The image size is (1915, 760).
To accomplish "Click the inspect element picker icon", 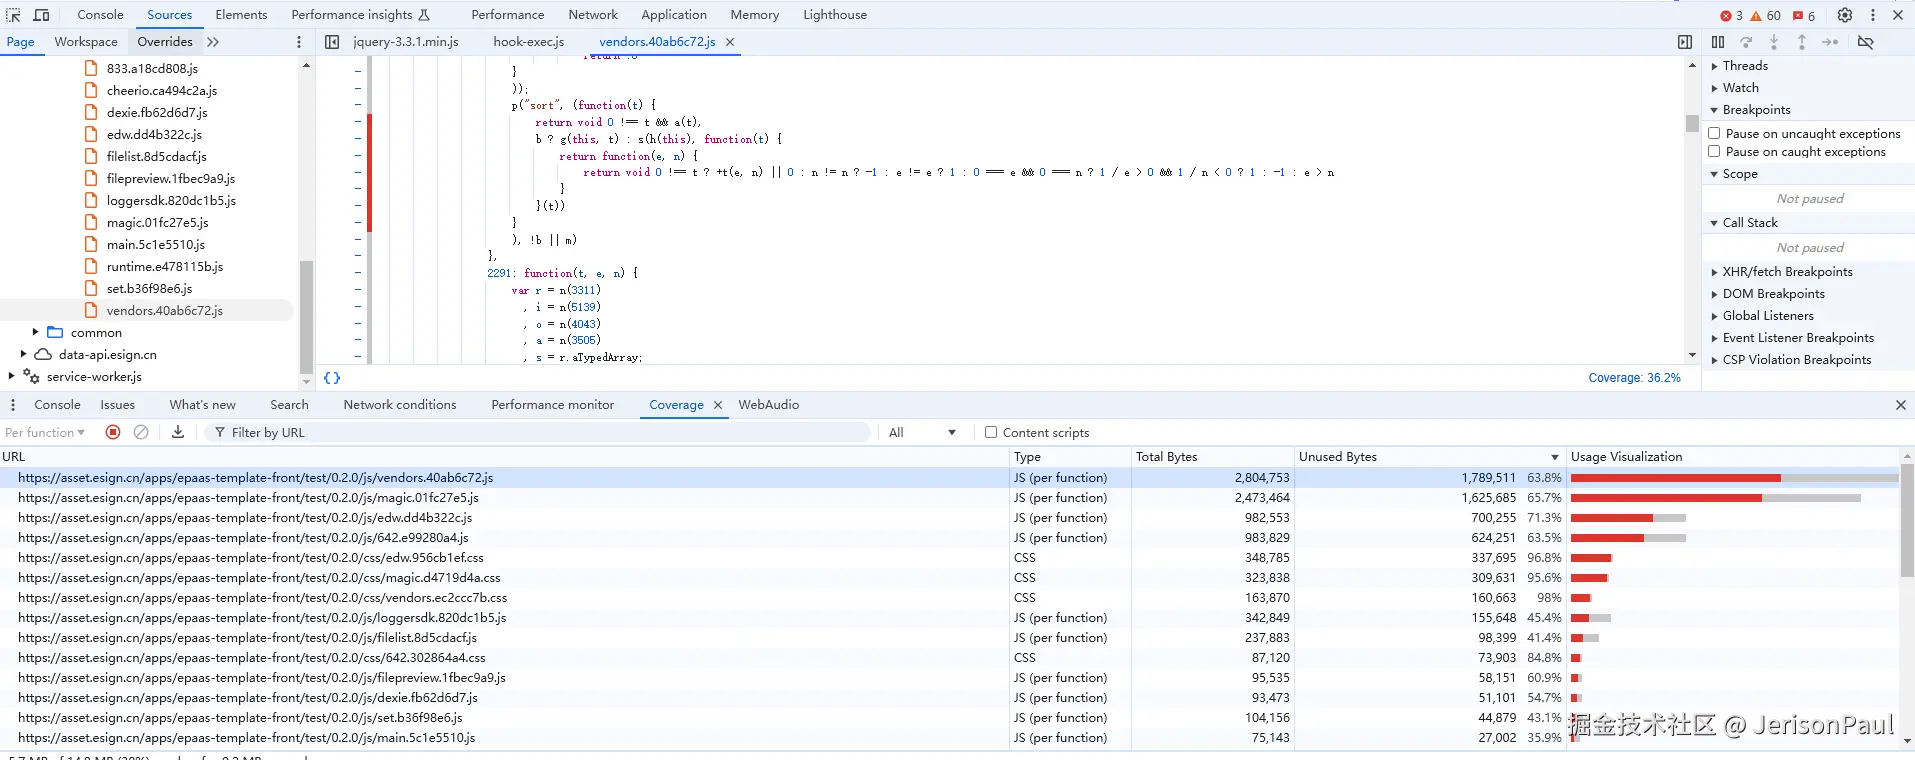I will click(14, 15).
